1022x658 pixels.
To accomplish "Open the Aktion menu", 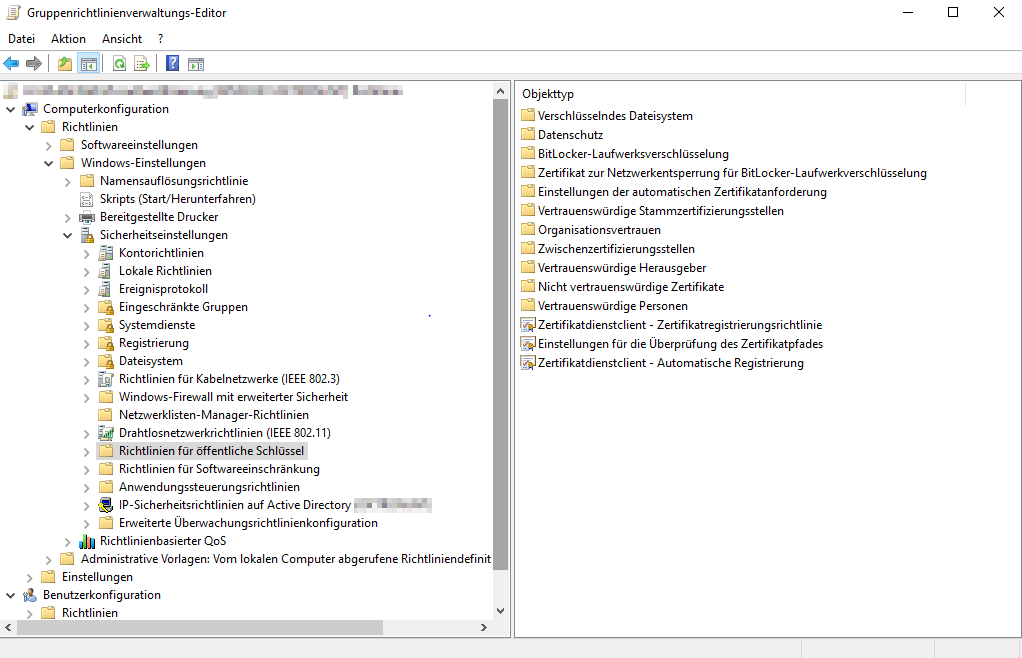I will [x=68, y=38].
